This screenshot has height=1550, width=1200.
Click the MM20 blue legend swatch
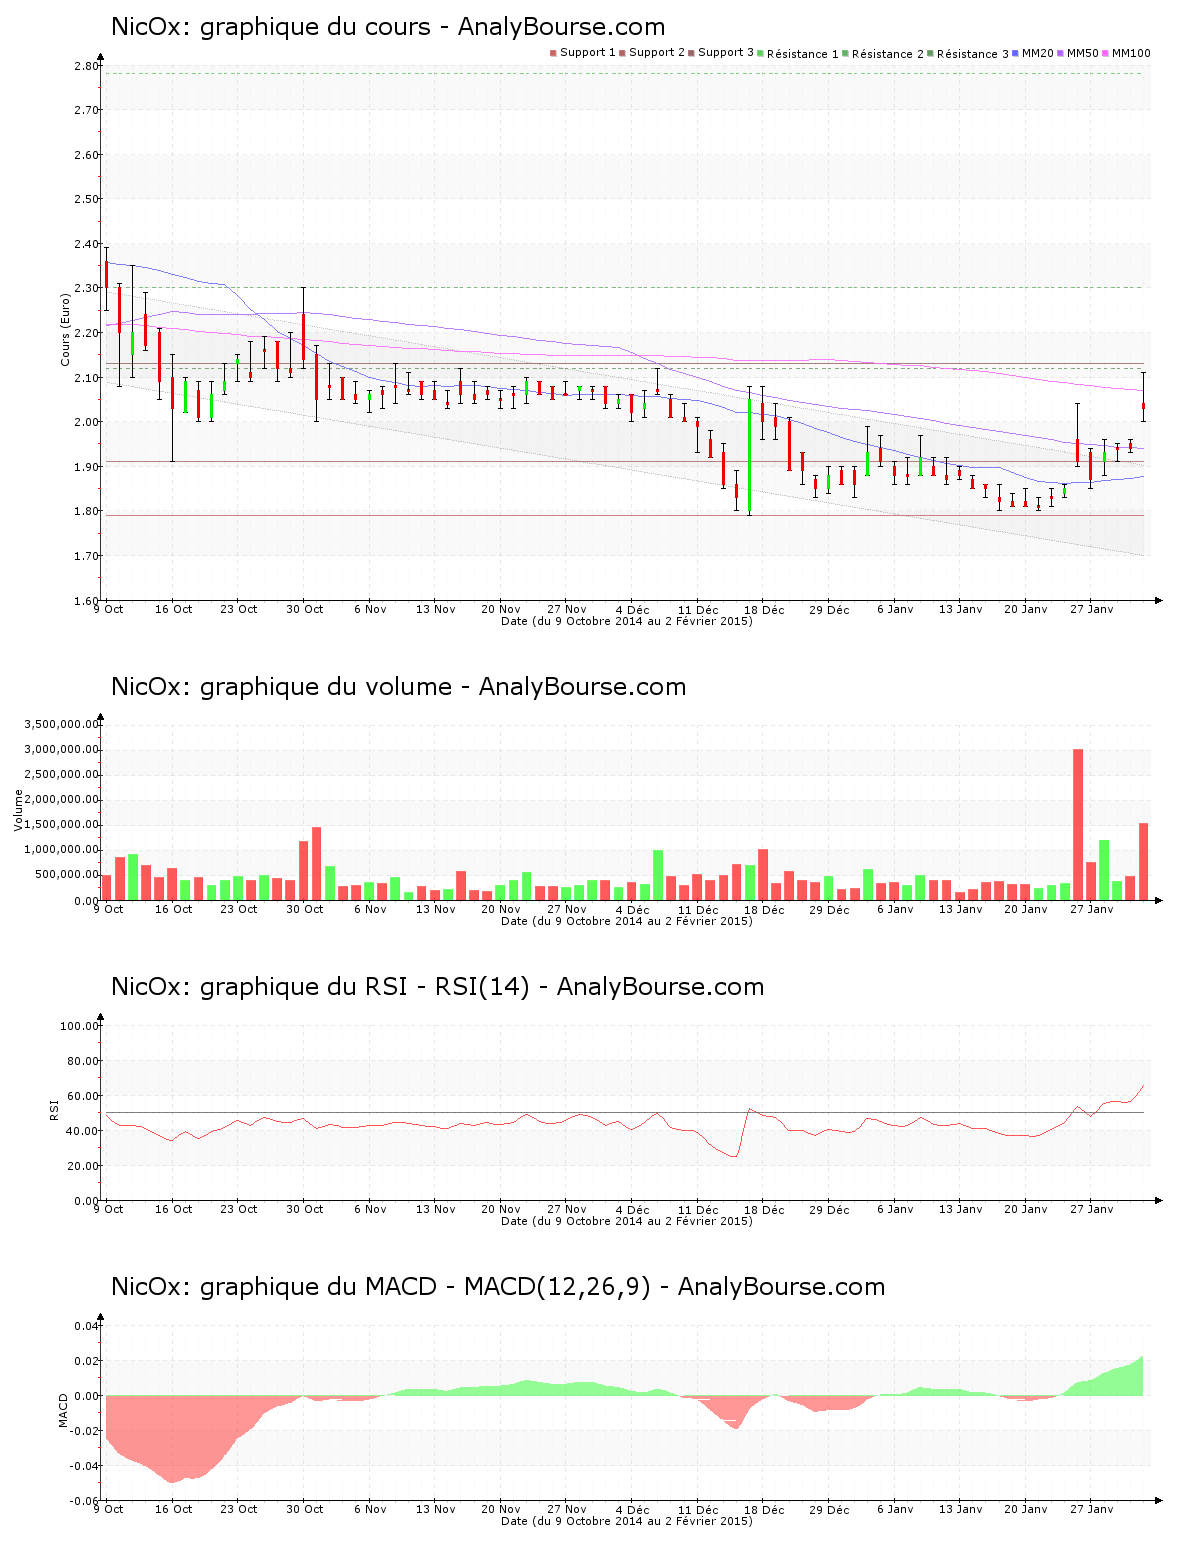coord(1016,53)
